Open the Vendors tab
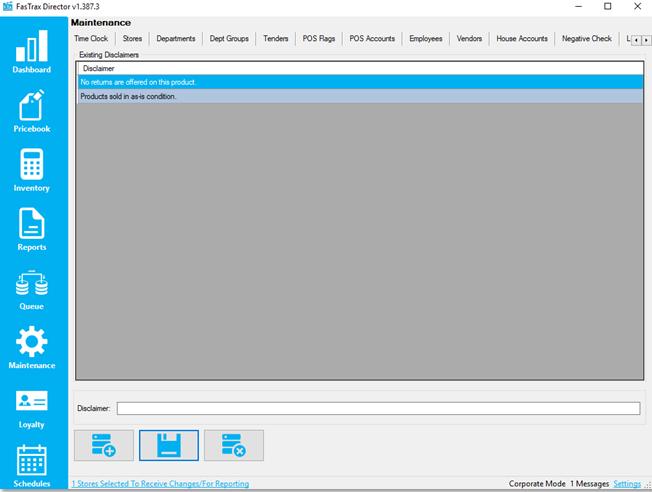 click(x=469, y=39)
